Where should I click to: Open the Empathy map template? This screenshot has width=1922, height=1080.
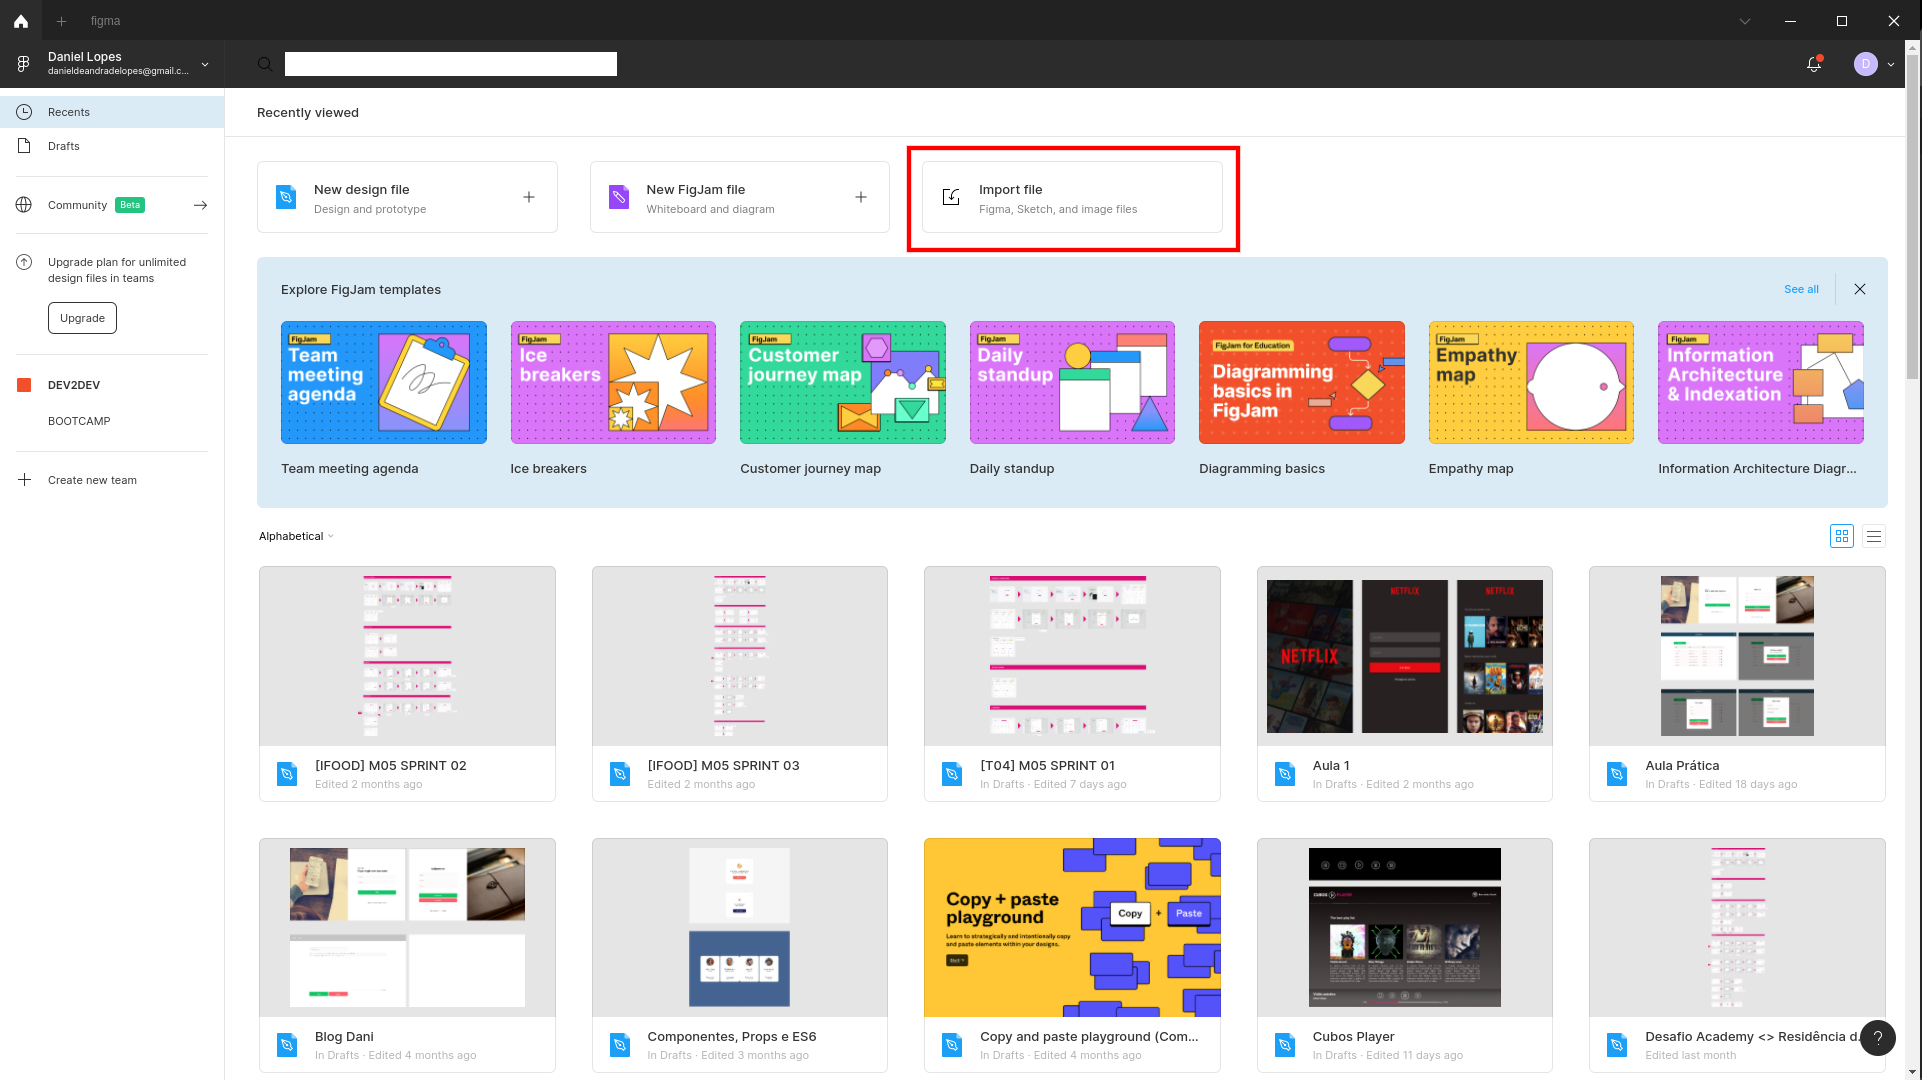point(1530,382)
